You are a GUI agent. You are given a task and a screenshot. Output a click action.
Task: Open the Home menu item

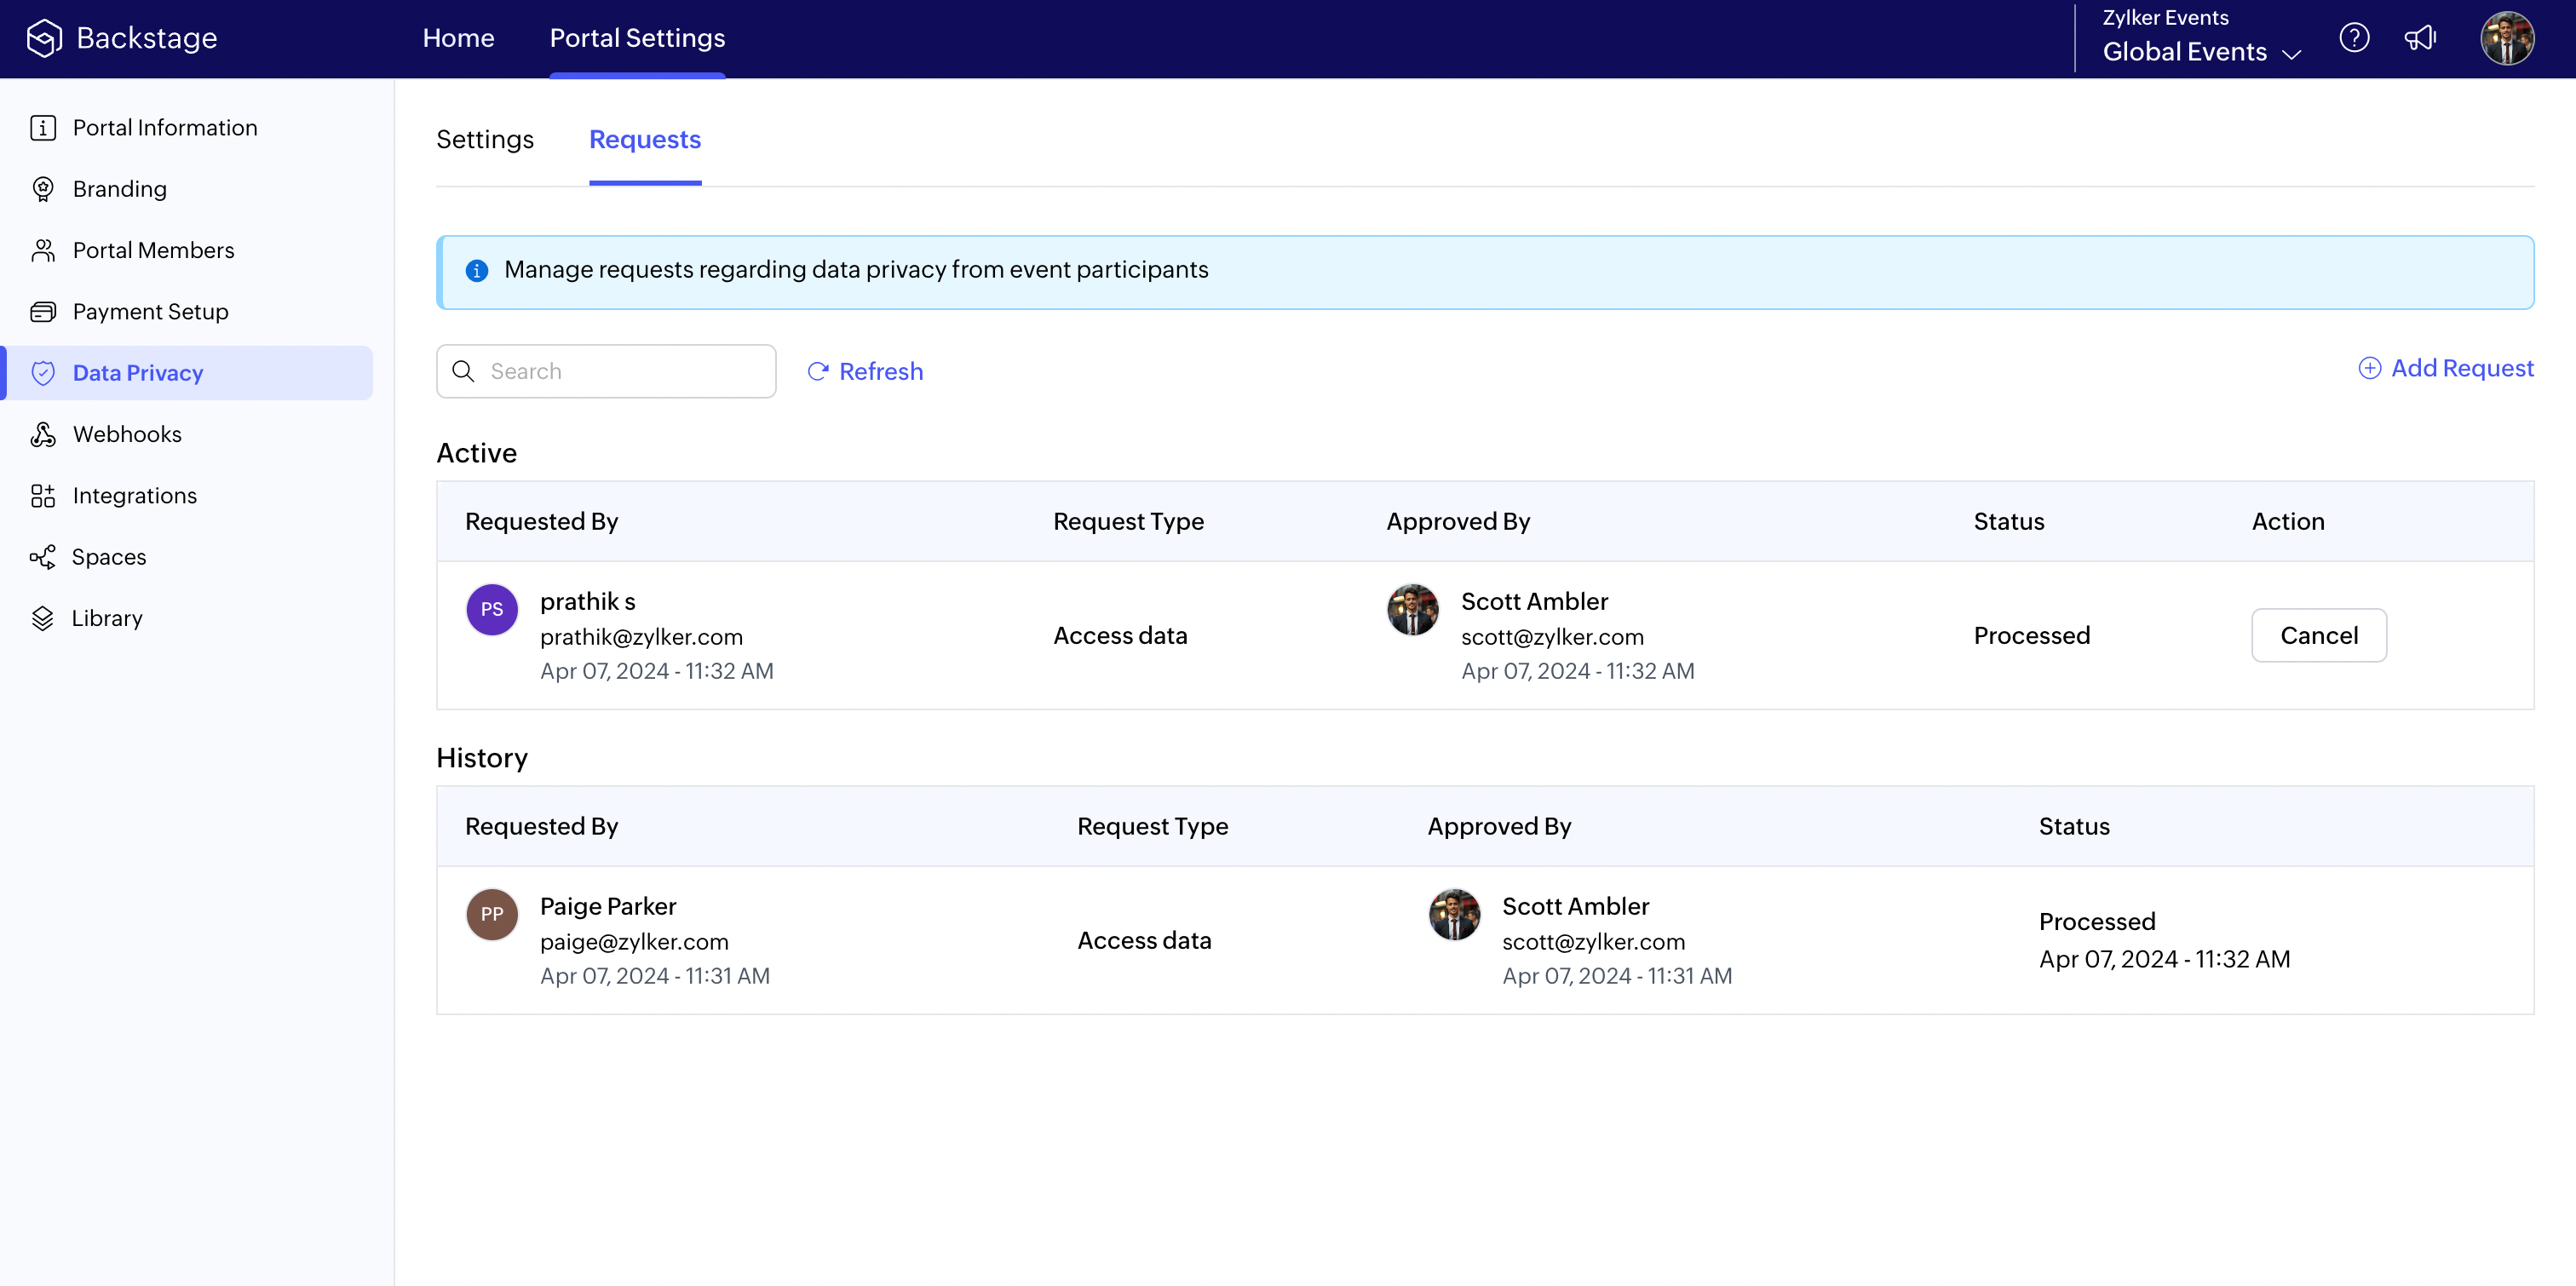click(x=458, y=38)
